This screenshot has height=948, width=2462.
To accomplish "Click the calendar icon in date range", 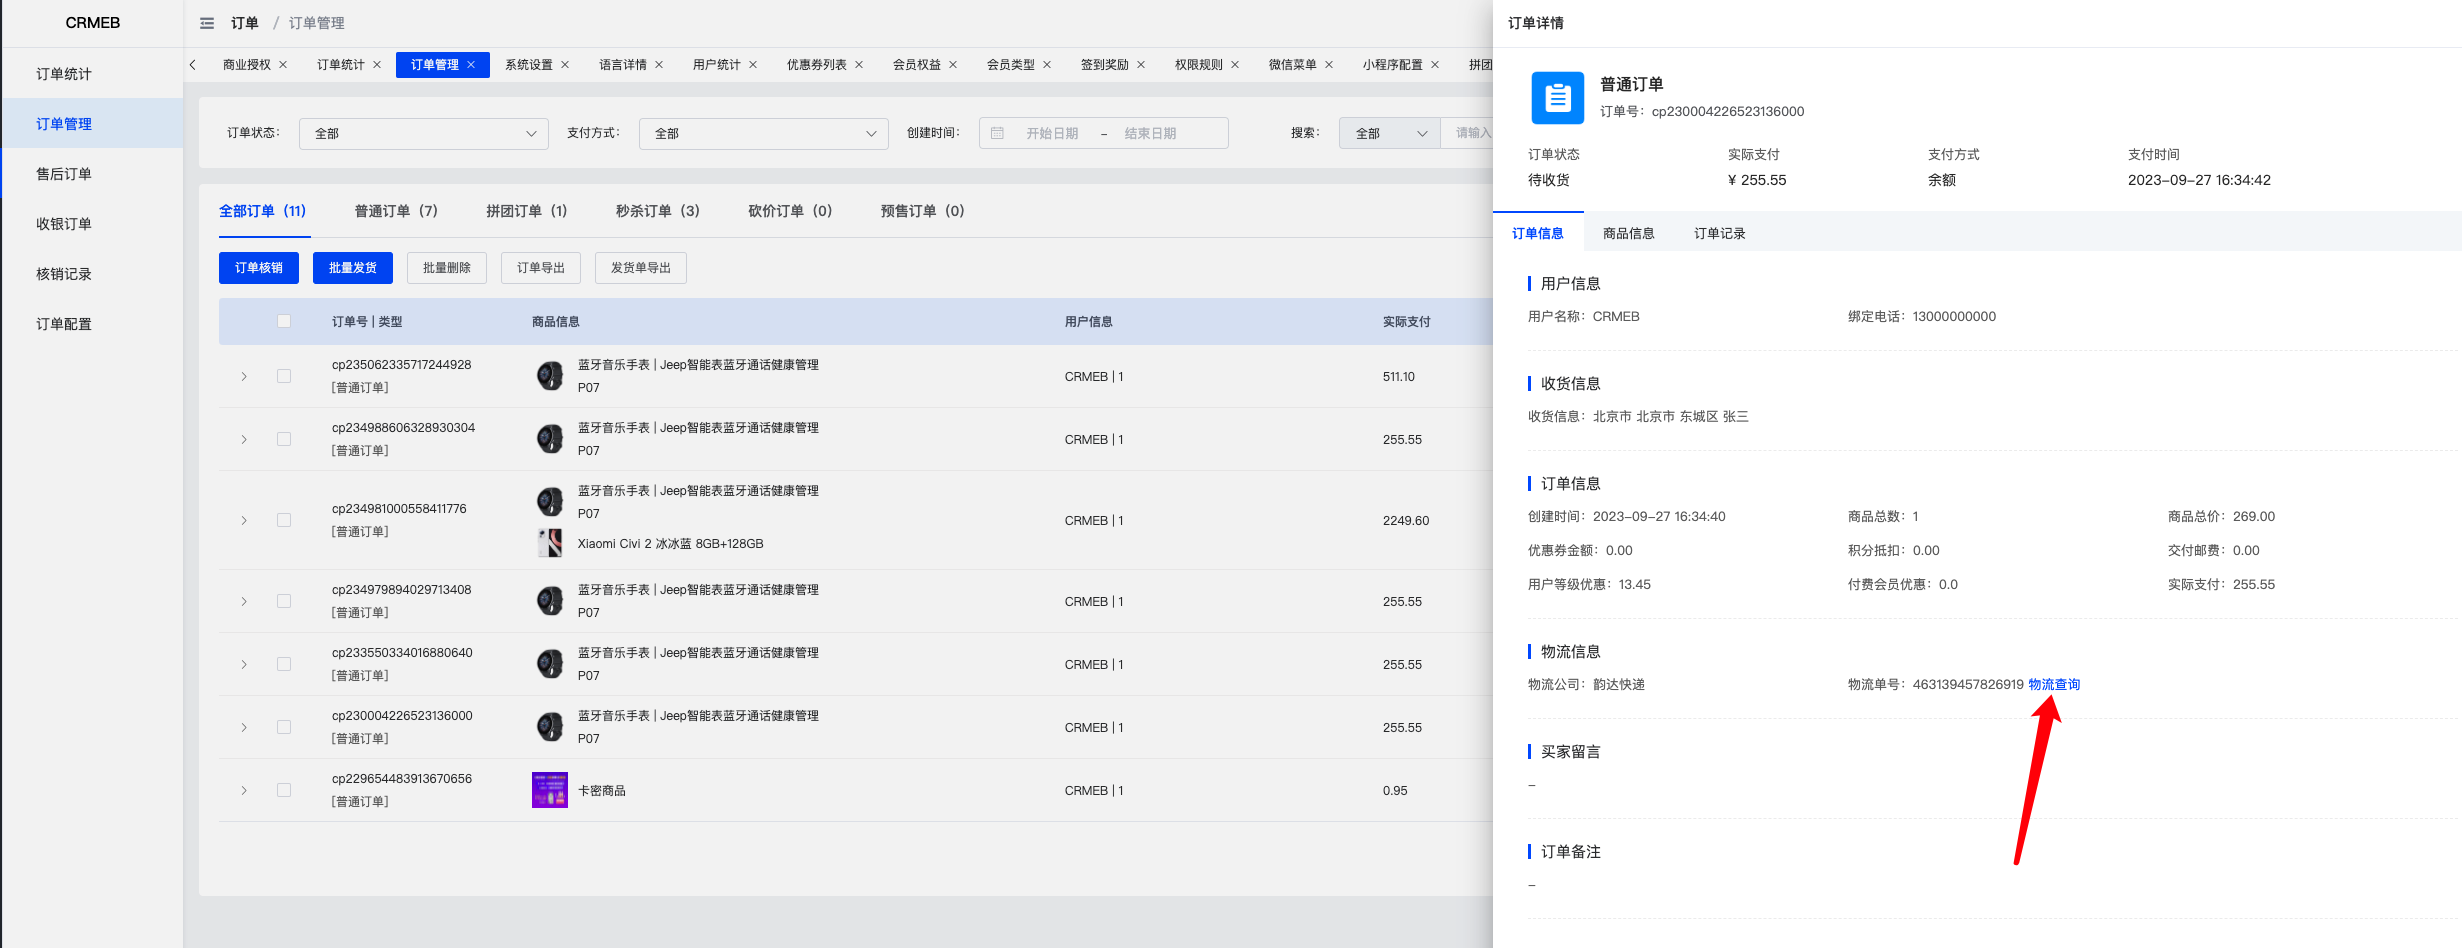I will pyautogui.click(x=997, y=133).
